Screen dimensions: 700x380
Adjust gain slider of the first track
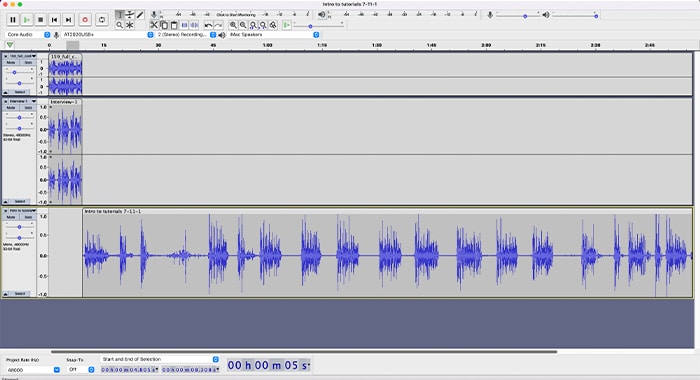(x=19, y=72)
